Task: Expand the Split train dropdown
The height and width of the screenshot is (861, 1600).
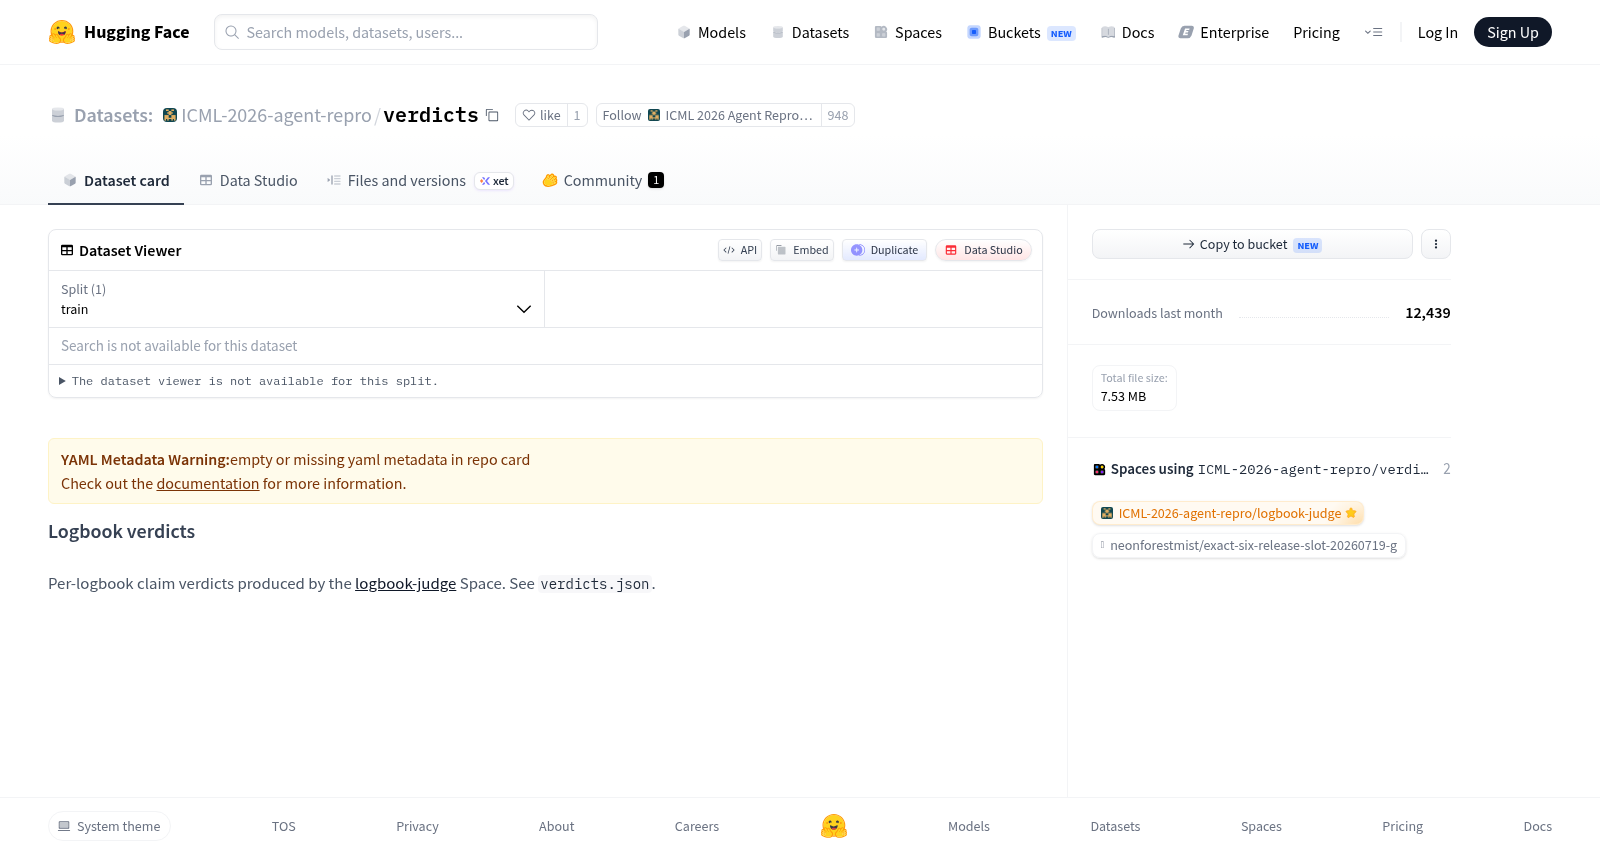Action: click(x=296, y=299)
